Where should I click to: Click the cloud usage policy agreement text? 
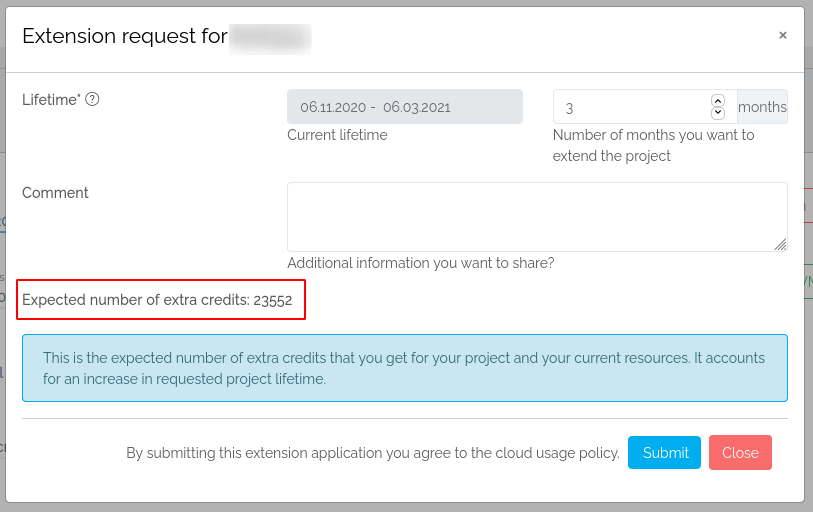tap(372, 453)
